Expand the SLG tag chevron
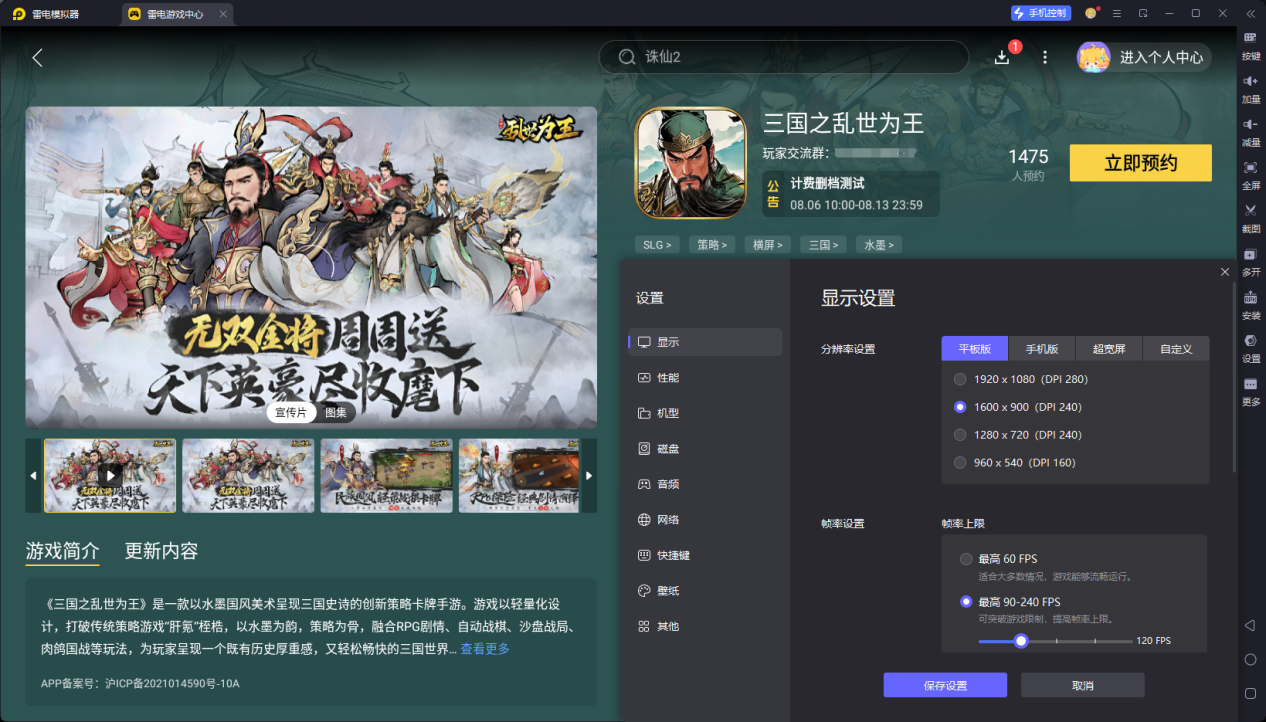 [670, 244]
